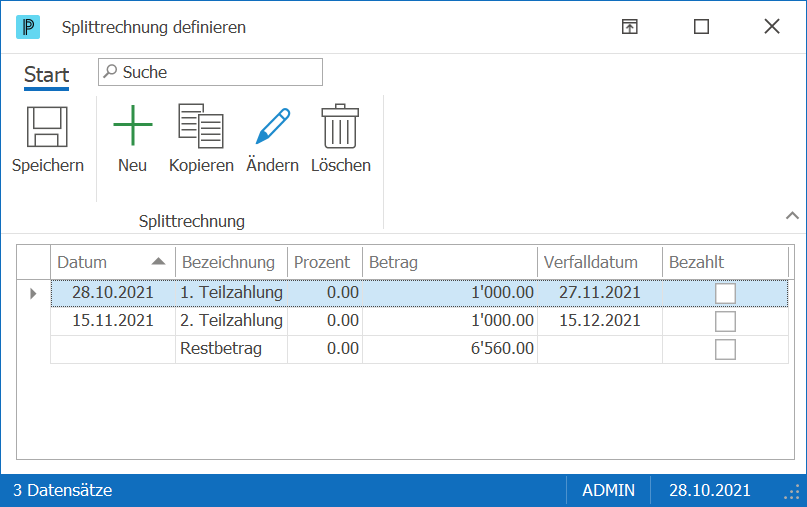Collapse the ribbon with the chevron
Image resolution: width=807 pixels, height=507 pixels.
click(792, 216)
